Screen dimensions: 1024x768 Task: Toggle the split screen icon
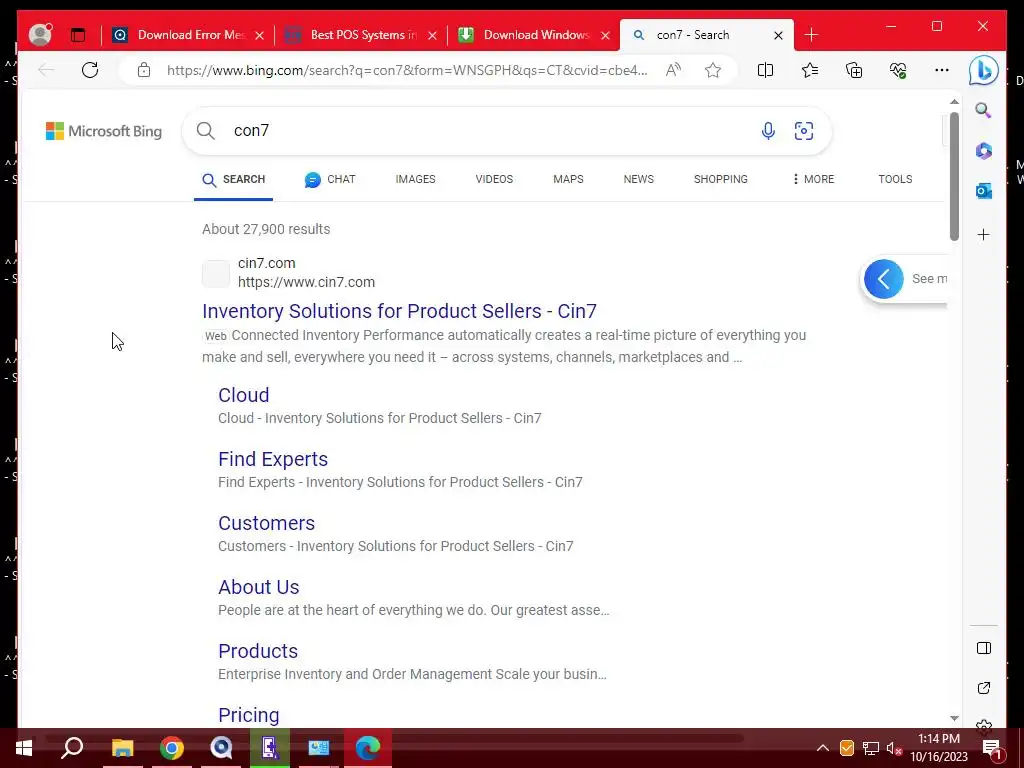coord(765,71)
